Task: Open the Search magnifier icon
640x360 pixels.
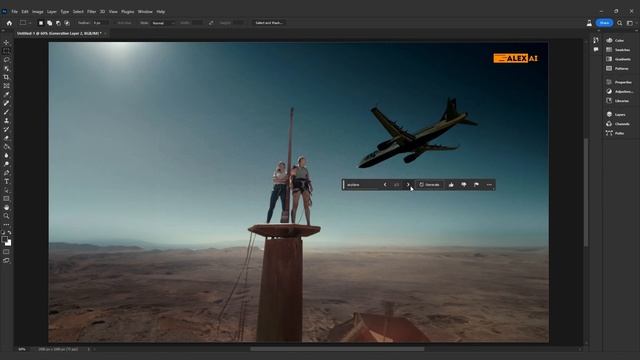Action: click(620, 23)
